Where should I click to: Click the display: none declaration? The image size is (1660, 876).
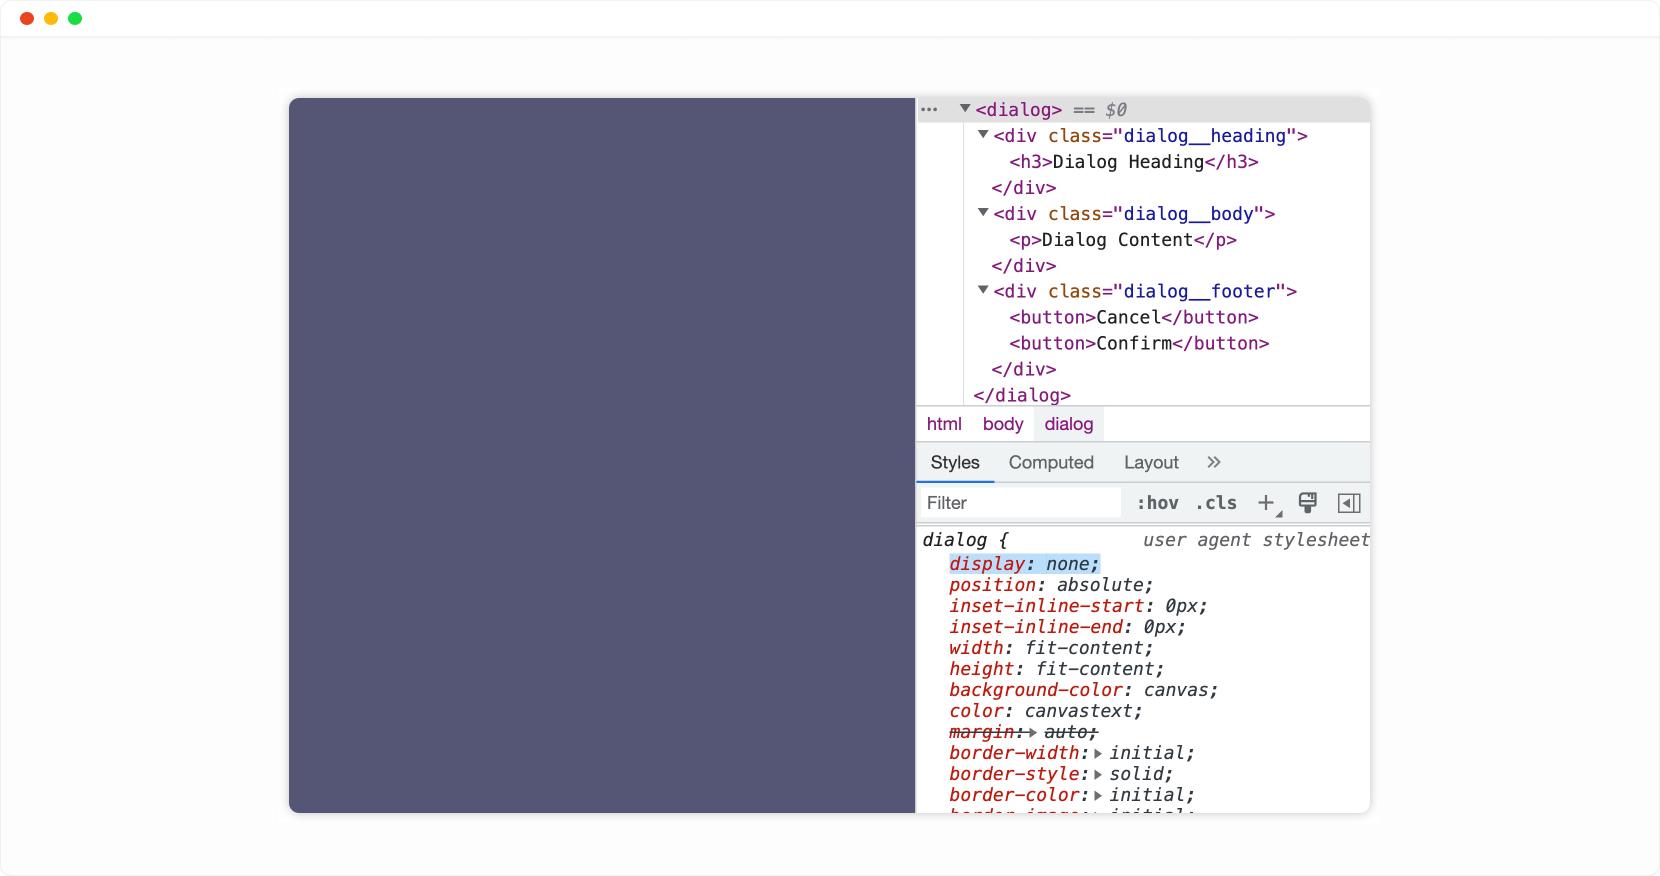point(1025,564)
